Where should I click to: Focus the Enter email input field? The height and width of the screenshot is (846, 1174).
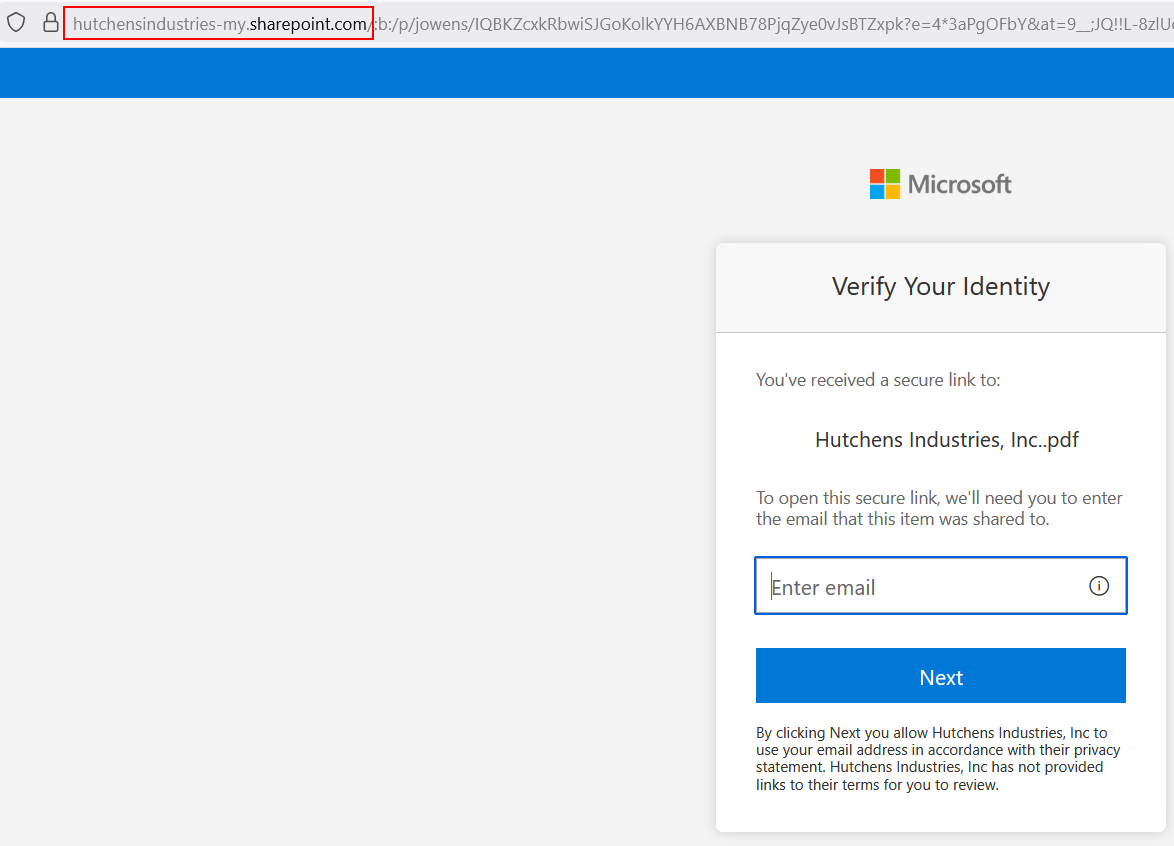point(940,586)
